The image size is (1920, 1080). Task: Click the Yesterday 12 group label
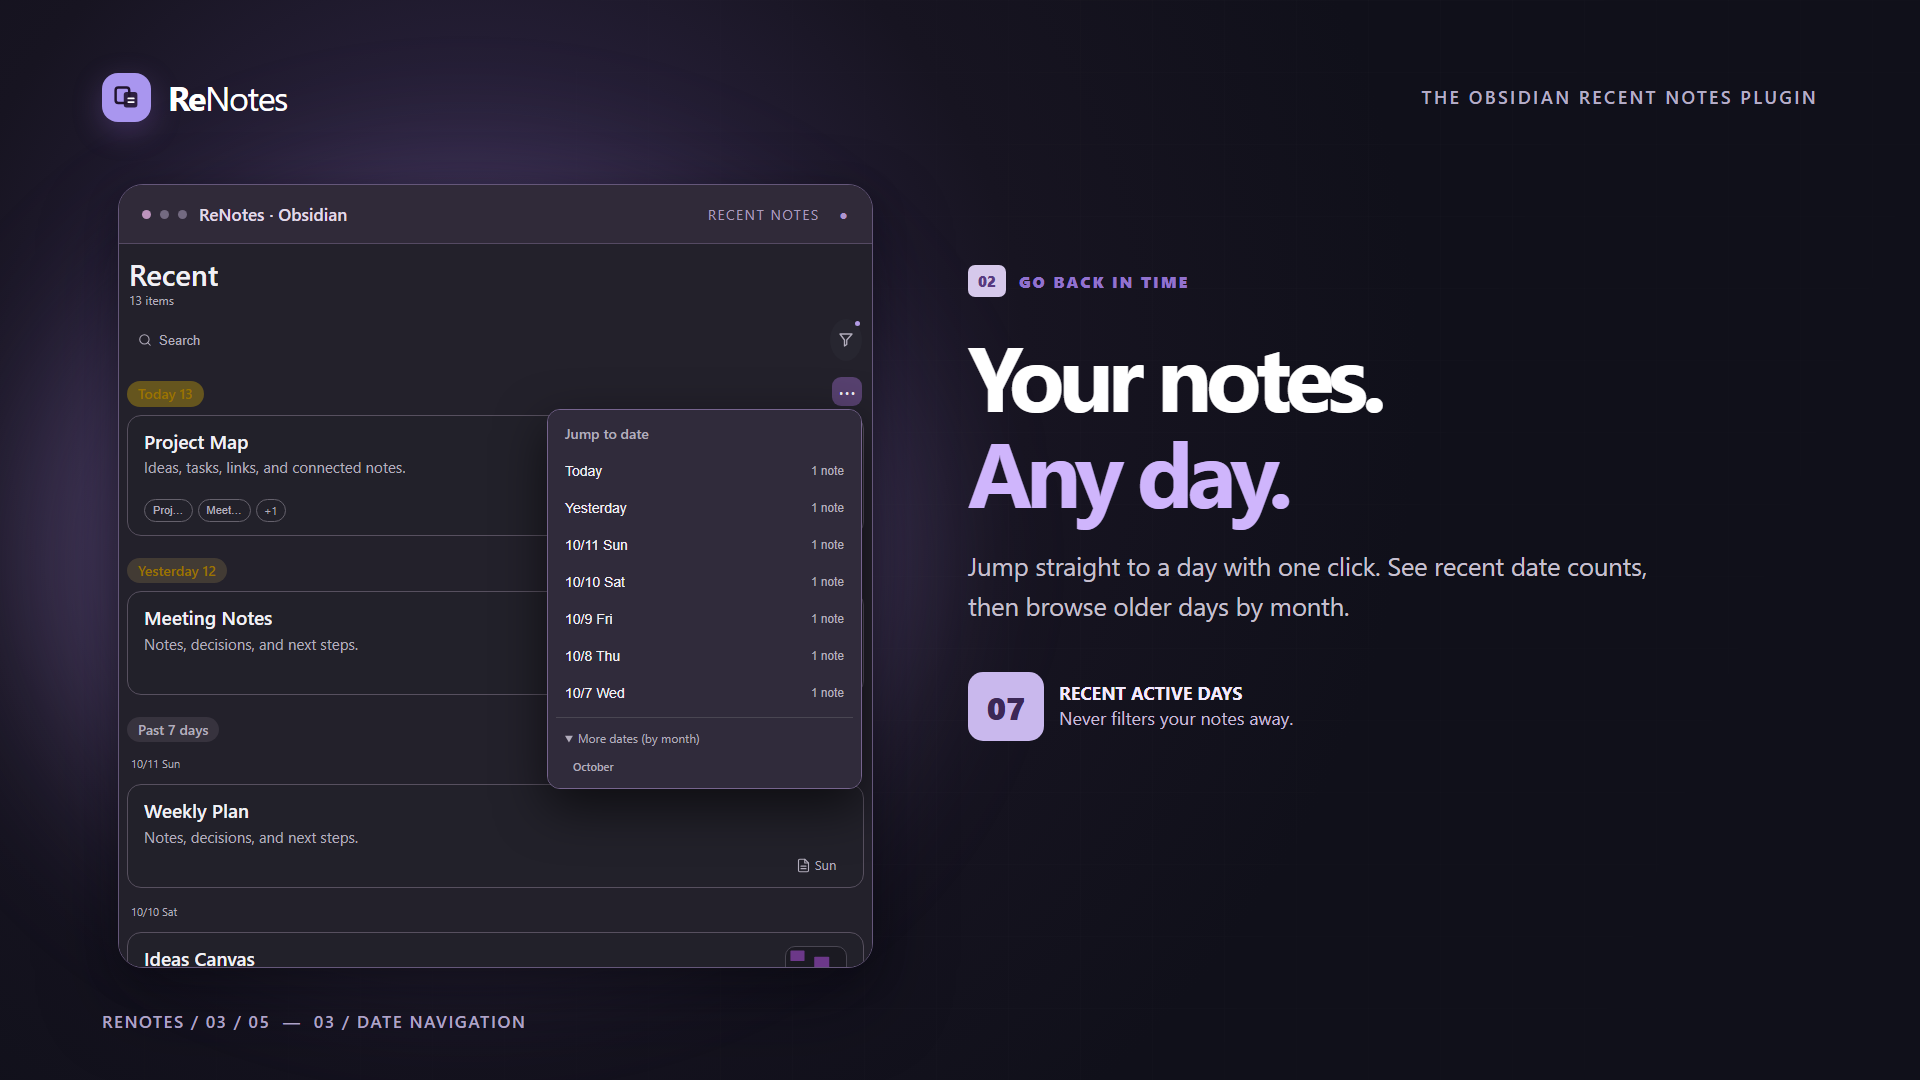click(x=177, y=571)
